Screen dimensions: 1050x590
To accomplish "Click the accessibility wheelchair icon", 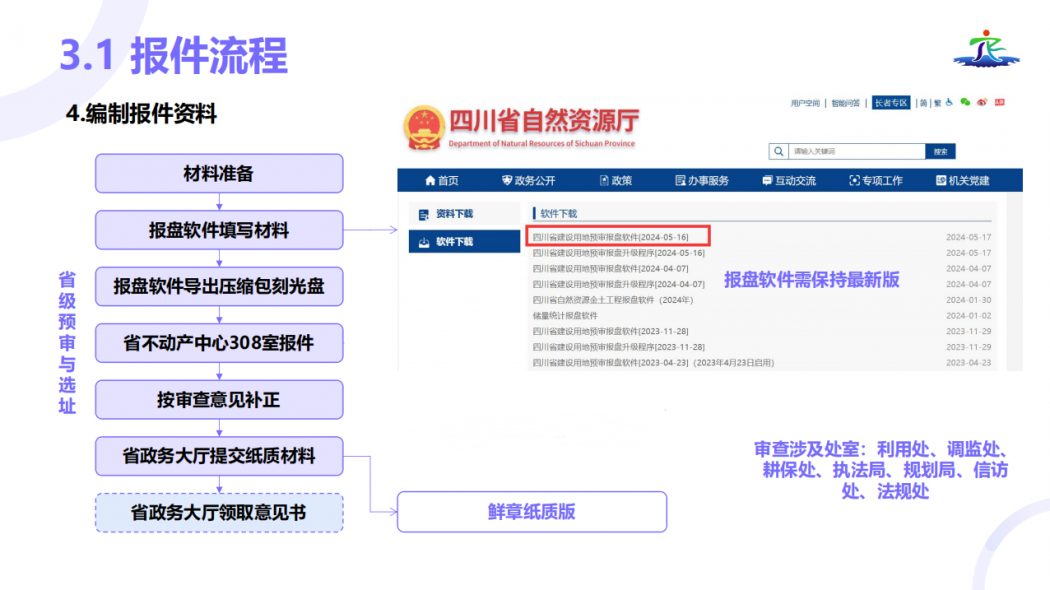I will click(948, 102).
